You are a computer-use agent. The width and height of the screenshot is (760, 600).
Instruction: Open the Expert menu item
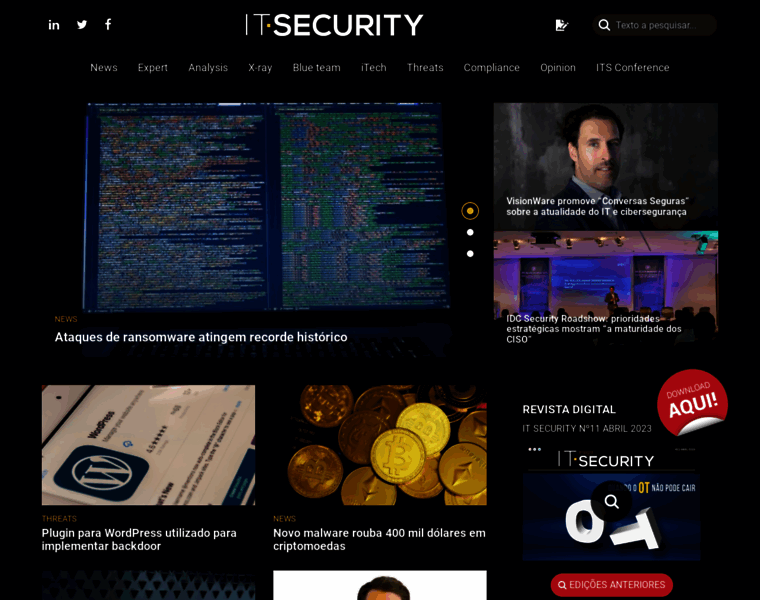click(153, 67)
